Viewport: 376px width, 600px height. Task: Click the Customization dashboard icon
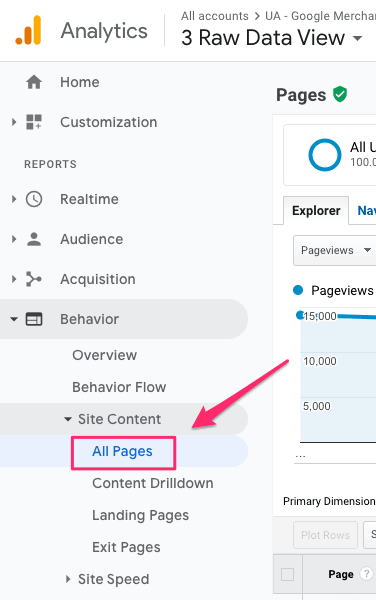(34, 122)
